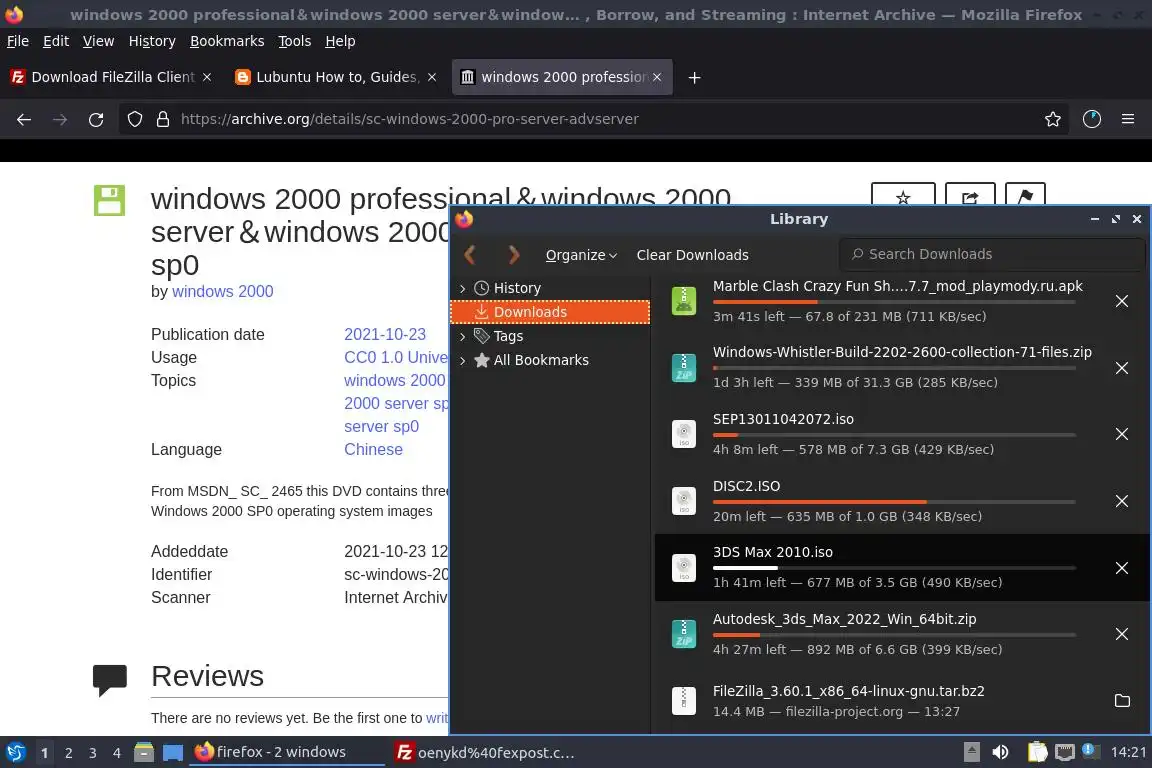Viewport: 1152px width, 768px height.
Task: Cancel the Autodesk_3ds_Max_2022 zip download
Action: (x=1122, y=634)
